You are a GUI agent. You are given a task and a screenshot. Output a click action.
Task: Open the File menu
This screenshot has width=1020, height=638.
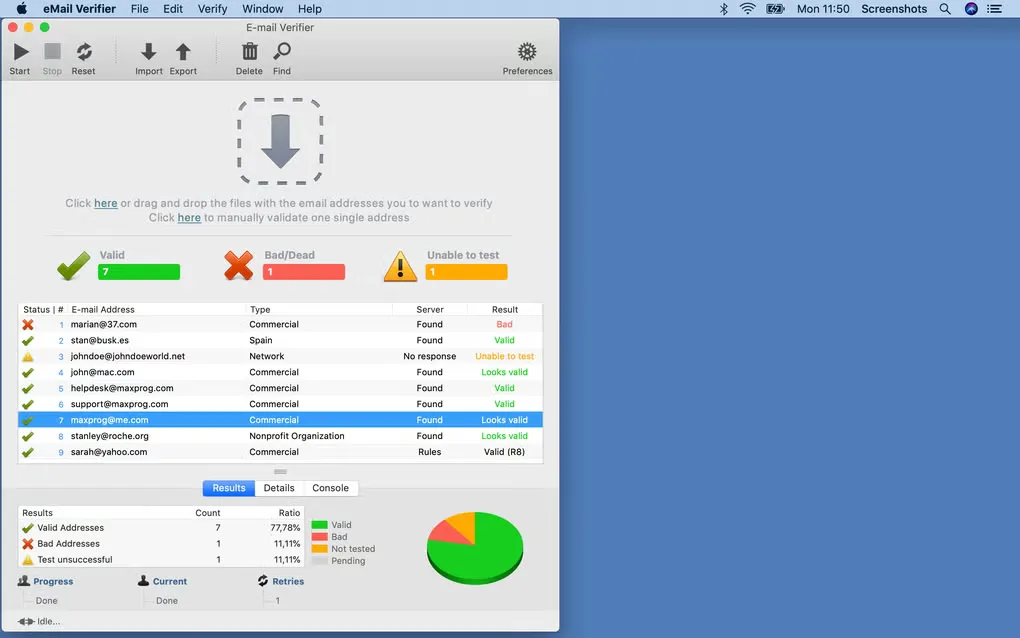tap(139, 9)
